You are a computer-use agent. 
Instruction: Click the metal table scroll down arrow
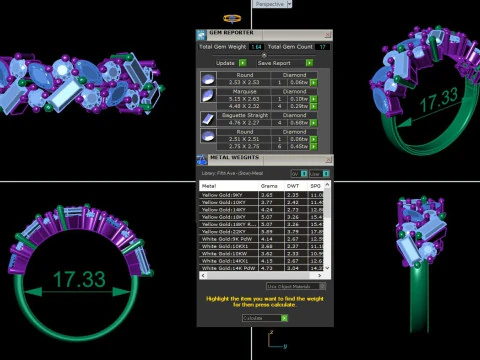[327, 268]
